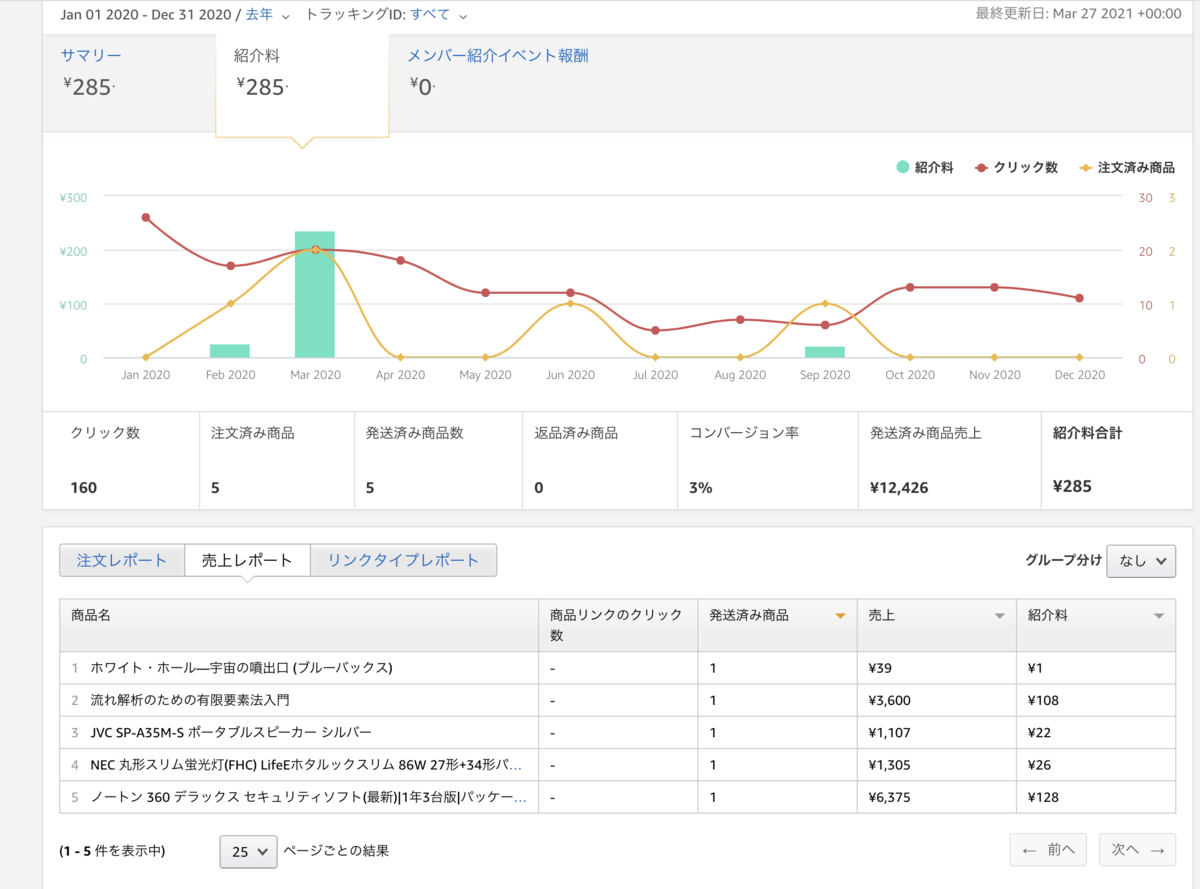
Task: Open the トラッキングID すべて dropdown
Action: coord(439,15)
